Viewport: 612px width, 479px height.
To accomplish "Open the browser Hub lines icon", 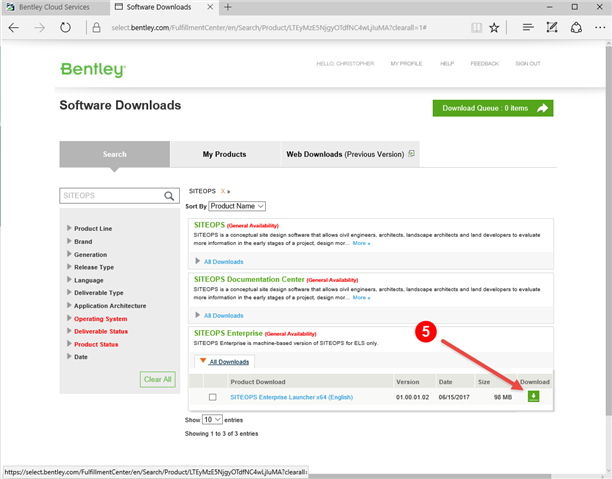I will pos(528,27).
